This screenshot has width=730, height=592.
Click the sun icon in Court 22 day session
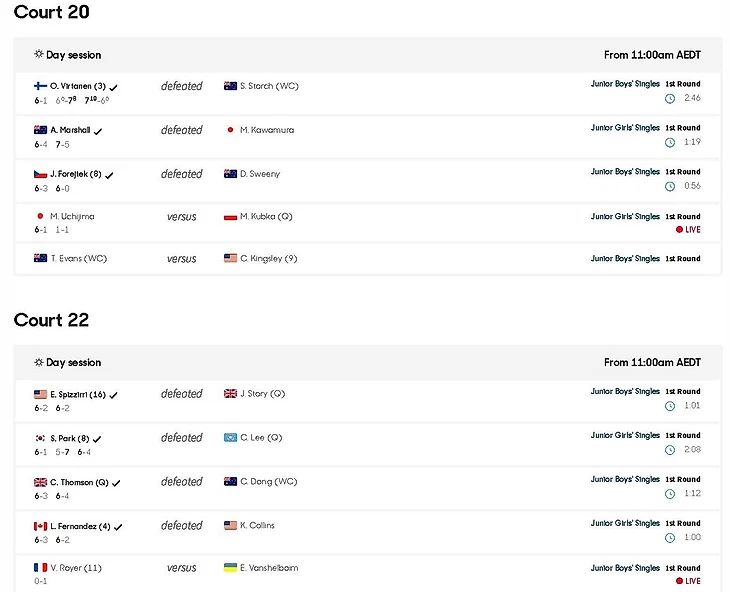tap(39, 363)
